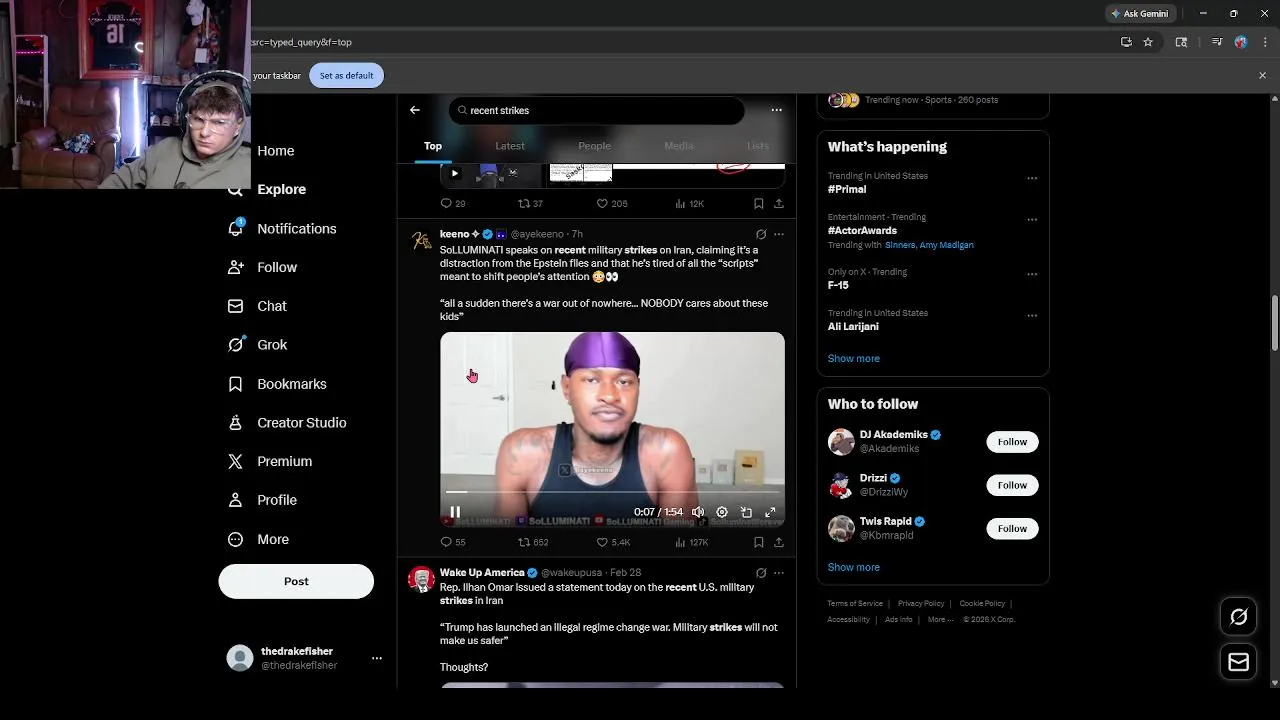Open Premium in the sidebar
Screen dimensions: 1280x720
(x=271, y=461)
